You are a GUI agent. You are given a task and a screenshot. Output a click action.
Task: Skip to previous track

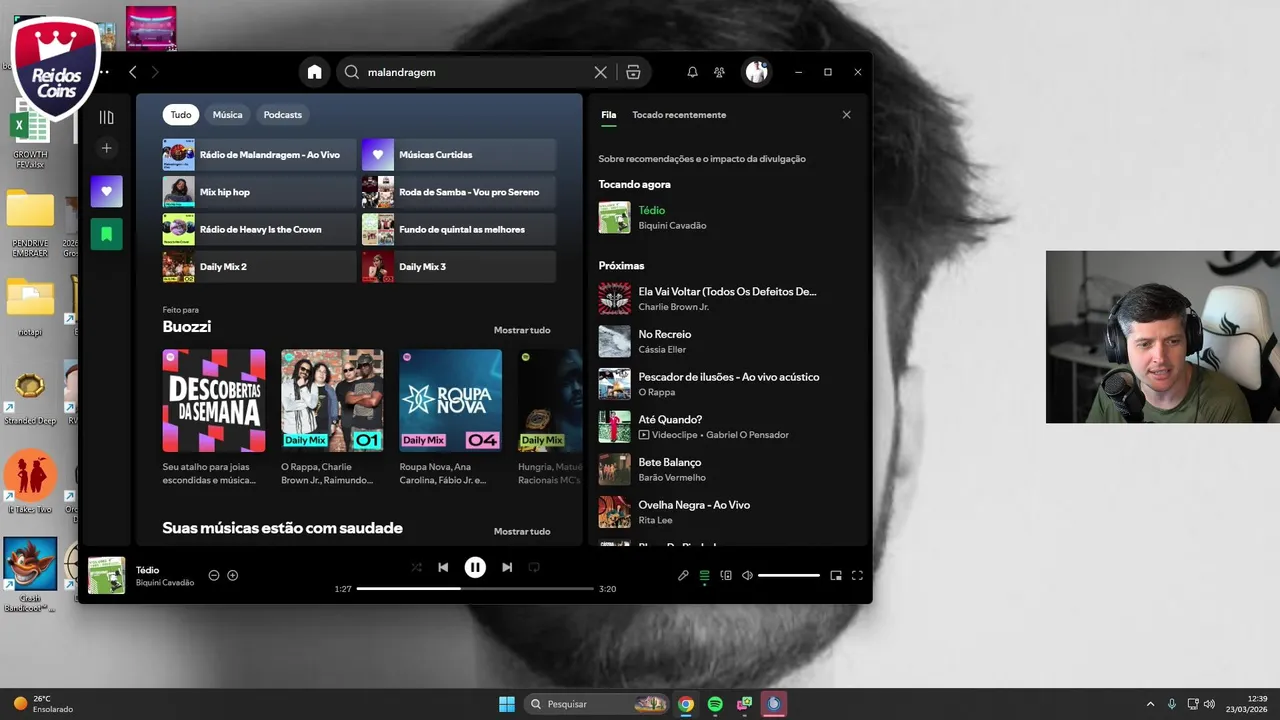pos(443,567)
